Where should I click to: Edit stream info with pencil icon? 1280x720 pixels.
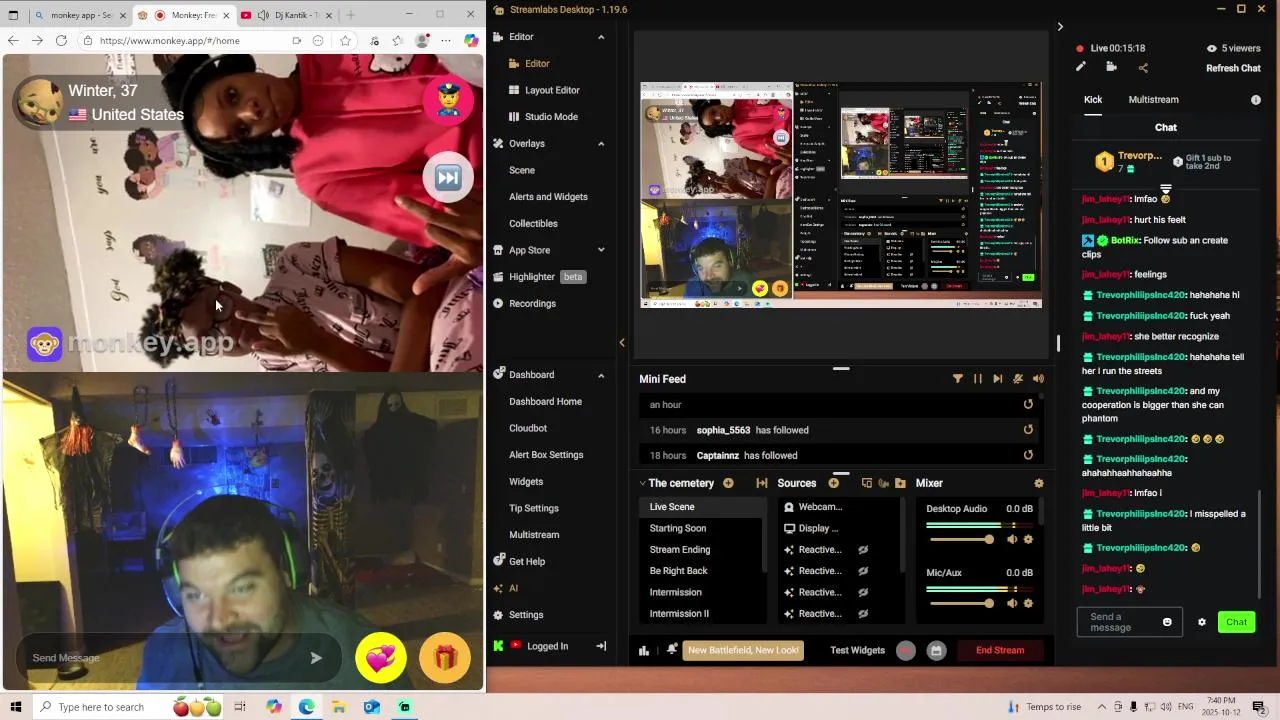(1080, 67)
